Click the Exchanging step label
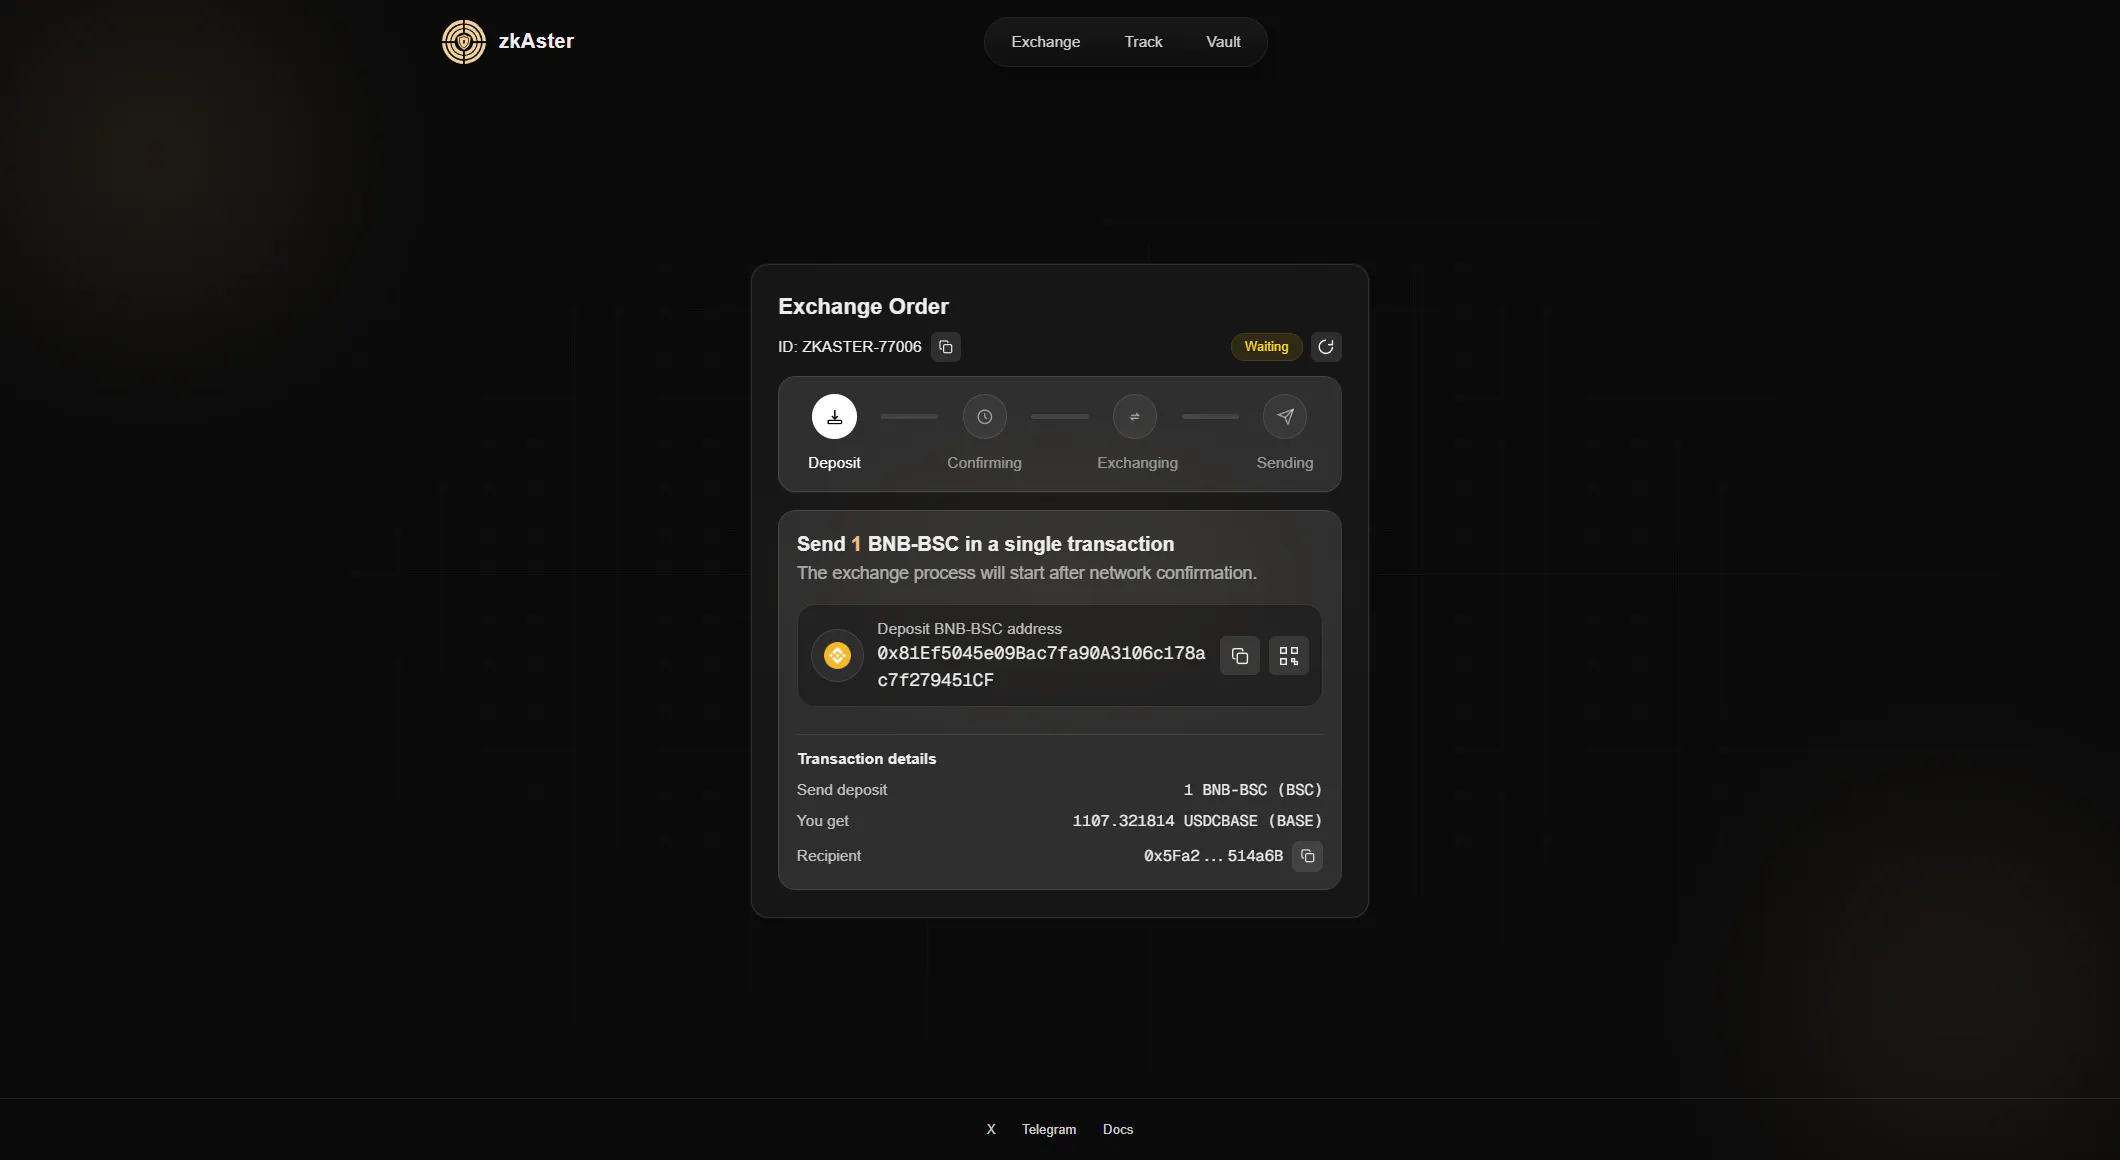This screenshot has height=1160, width=2120. 1137,463
